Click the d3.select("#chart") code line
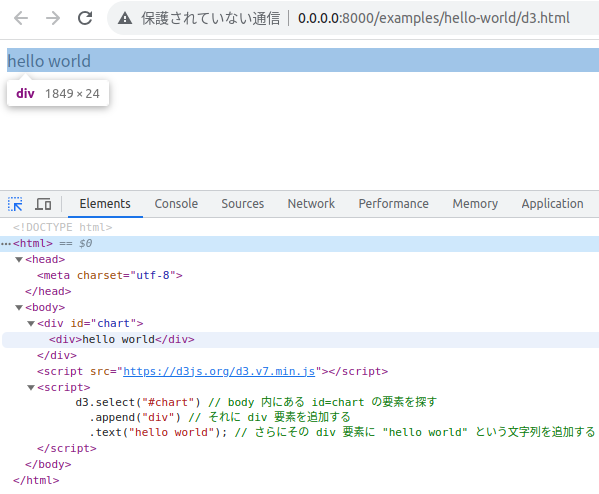Image resolution: width=599 pixels, height=494 pixels. point(256,402)
